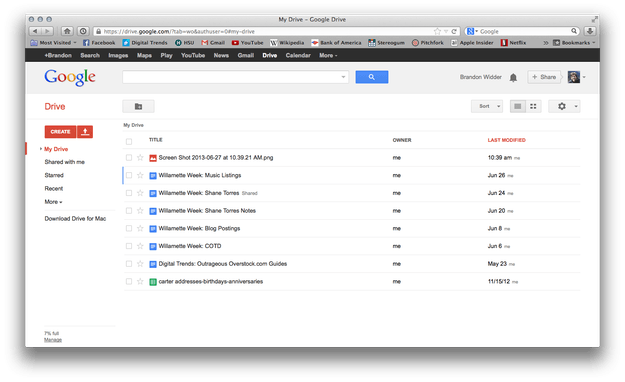Open the browser downloads arrow icon
The image size is (625, 382).
(590, 31)
